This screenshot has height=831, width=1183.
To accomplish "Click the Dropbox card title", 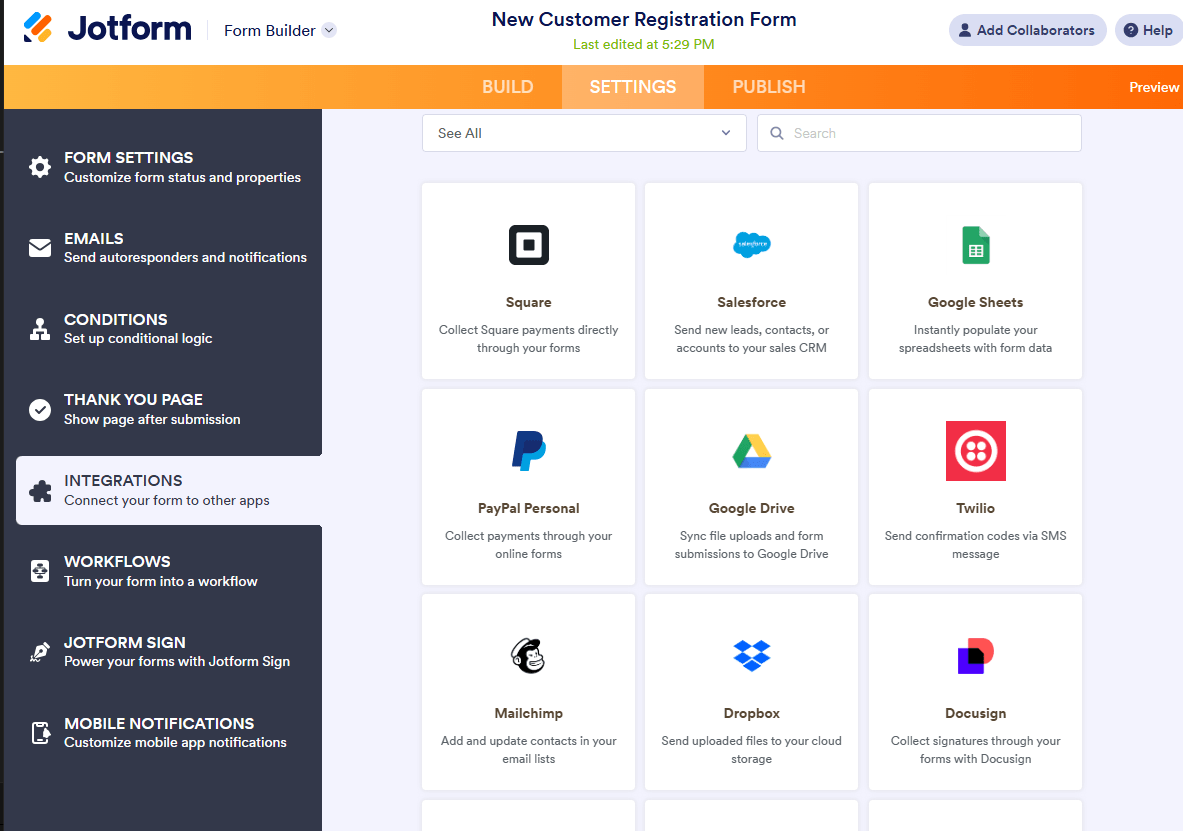I will point(751,713).
